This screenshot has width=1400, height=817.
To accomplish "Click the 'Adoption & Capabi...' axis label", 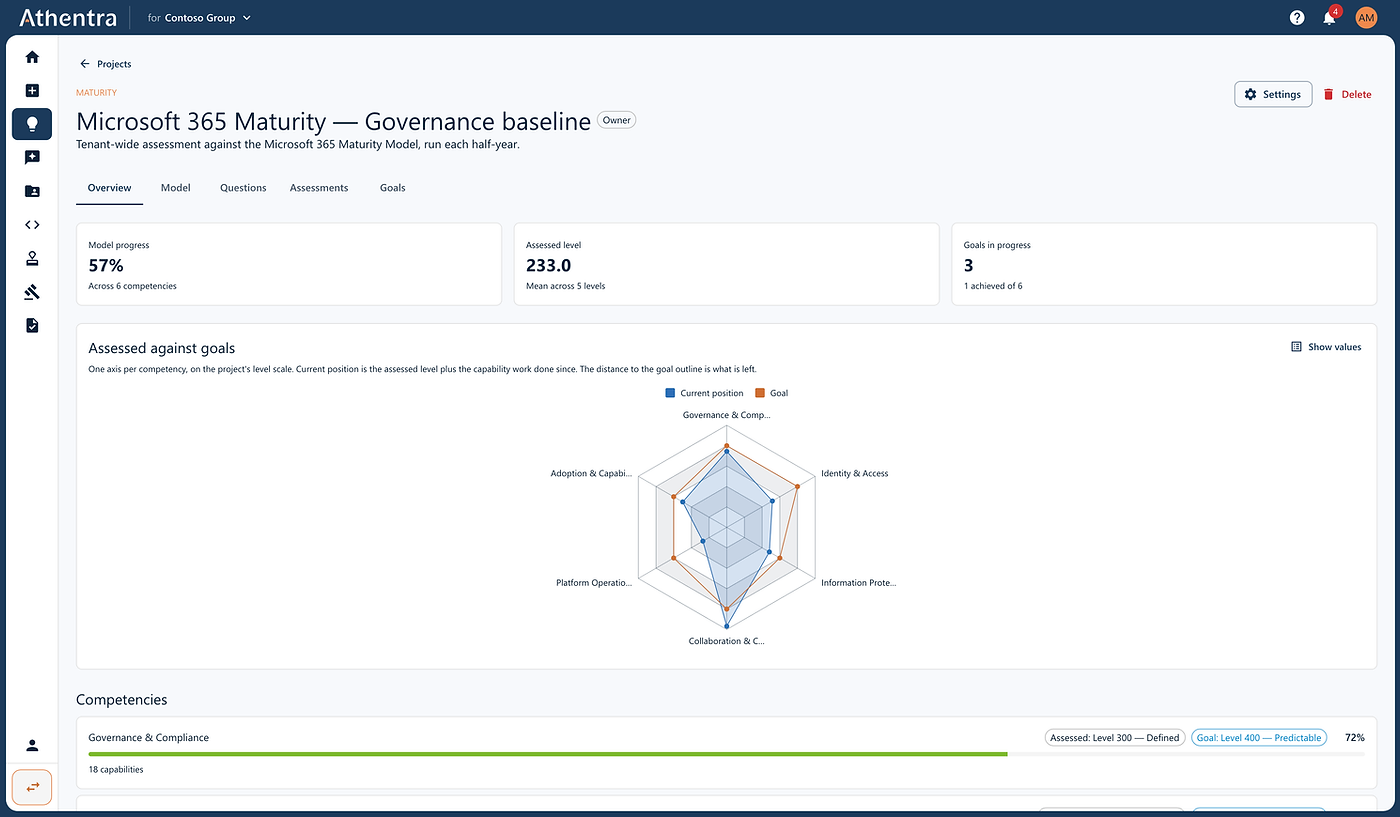I will click(592, 473).
